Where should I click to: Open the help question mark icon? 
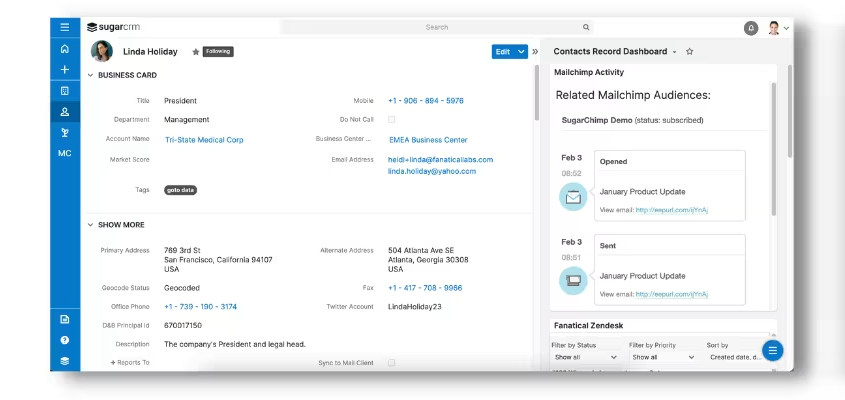[x=65, y=340]
